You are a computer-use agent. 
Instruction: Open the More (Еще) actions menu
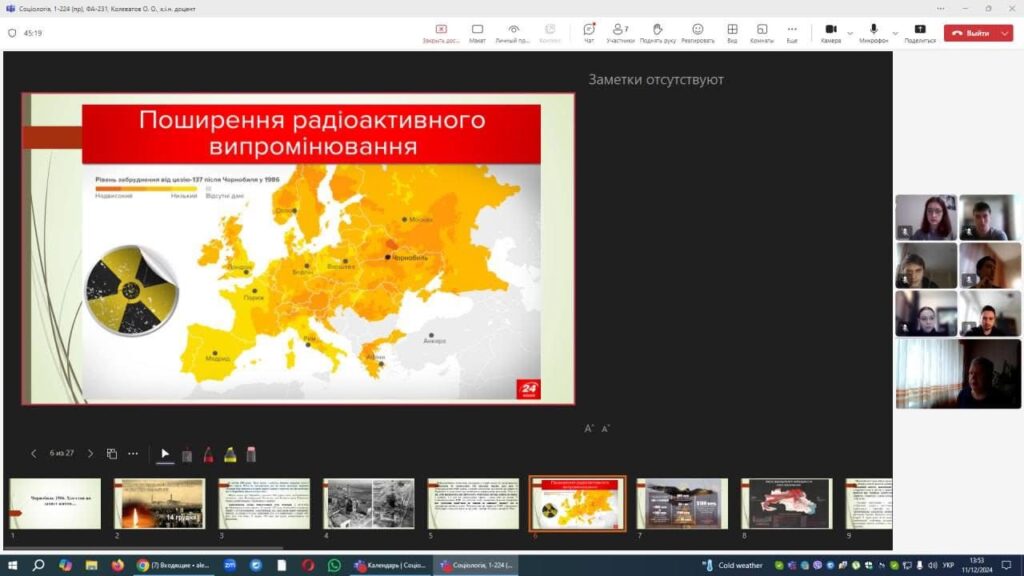792,33
